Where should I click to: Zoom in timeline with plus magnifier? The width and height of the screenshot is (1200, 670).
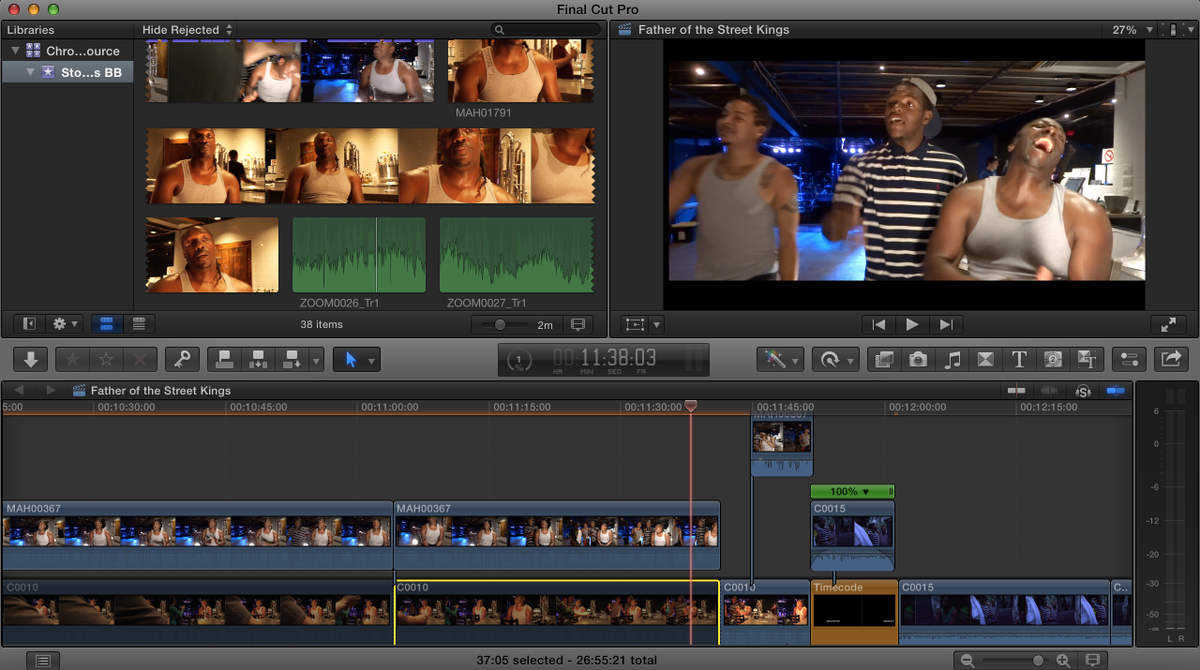1063,661
